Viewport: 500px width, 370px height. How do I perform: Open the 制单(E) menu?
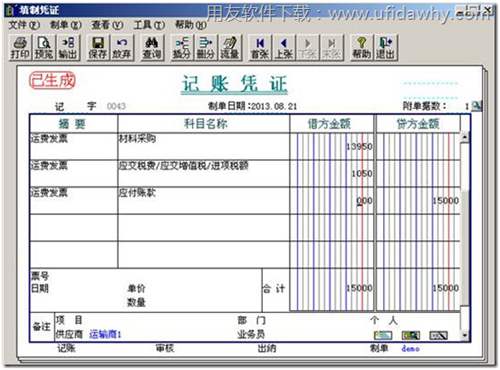pyautogui.click(x=66, y=25)
